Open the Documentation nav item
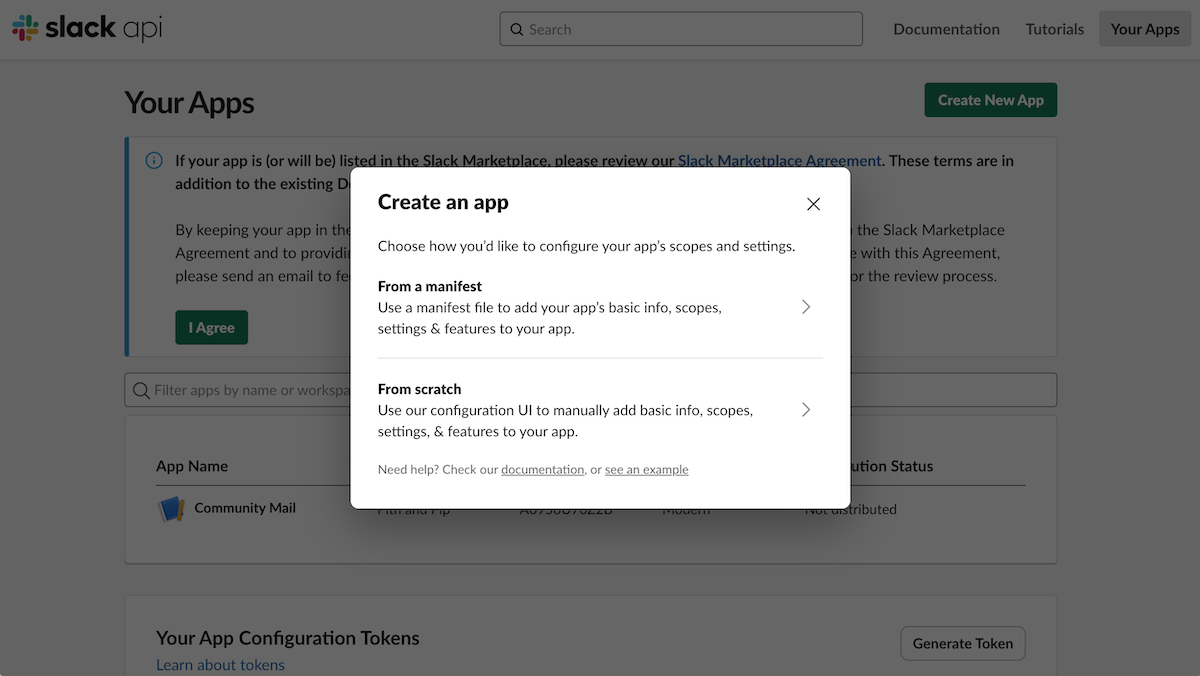Image resolution: width=1200 pixels, height=676 pixels. tap(946, 29)
